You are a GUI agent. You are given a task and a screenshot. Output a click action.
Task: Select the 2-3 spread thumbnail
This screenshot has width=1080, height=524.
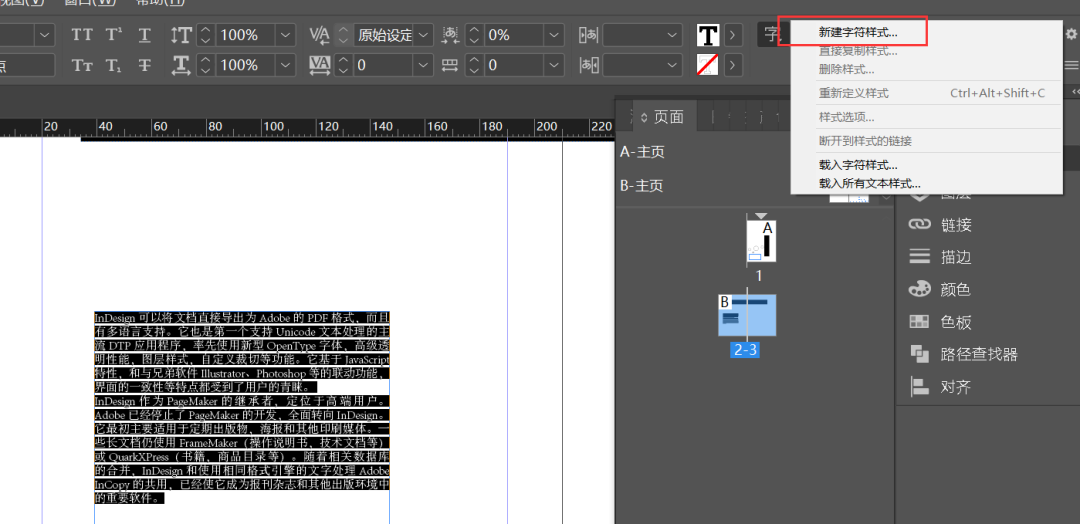tap(747, 315)
